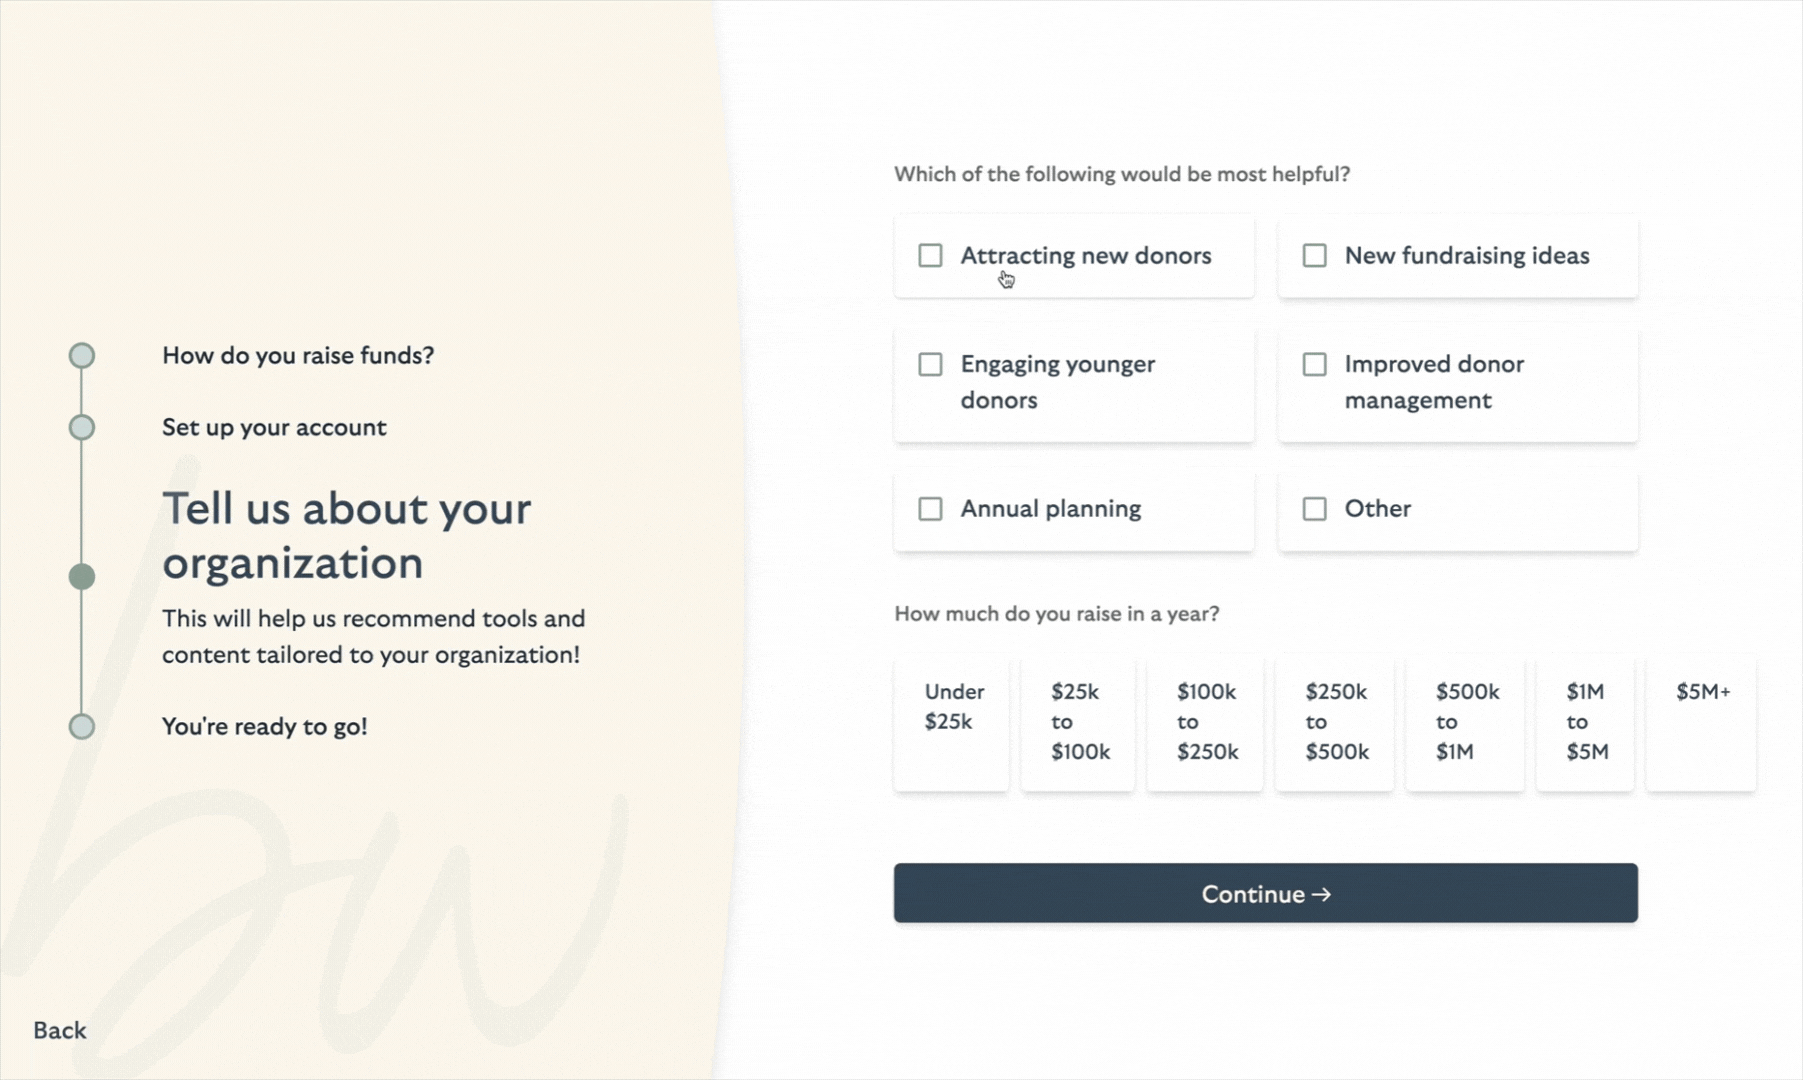
Task: Pick the $1M to $5M range
Action: point(1585,722)
